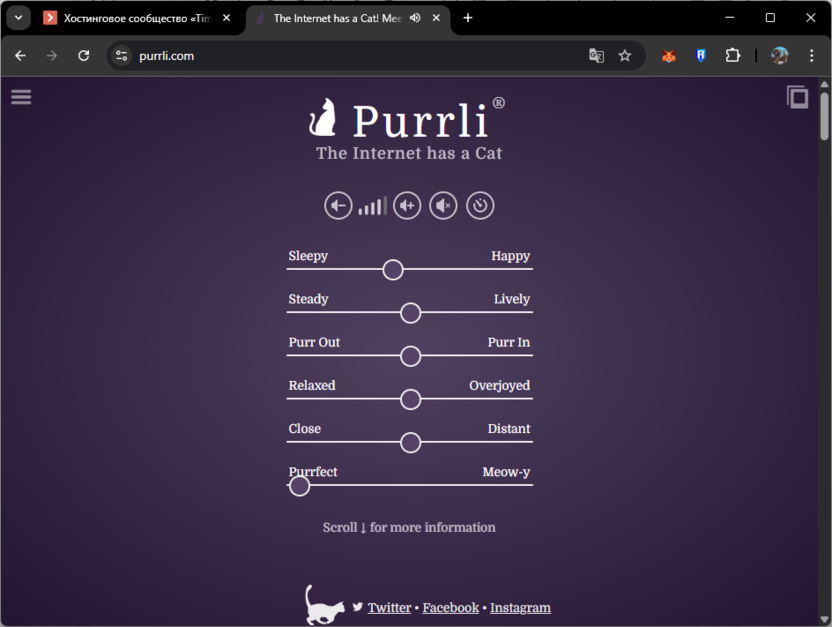Open the Facebook link
This screenshot has width=832, height=627.
(x=450, y=607)
